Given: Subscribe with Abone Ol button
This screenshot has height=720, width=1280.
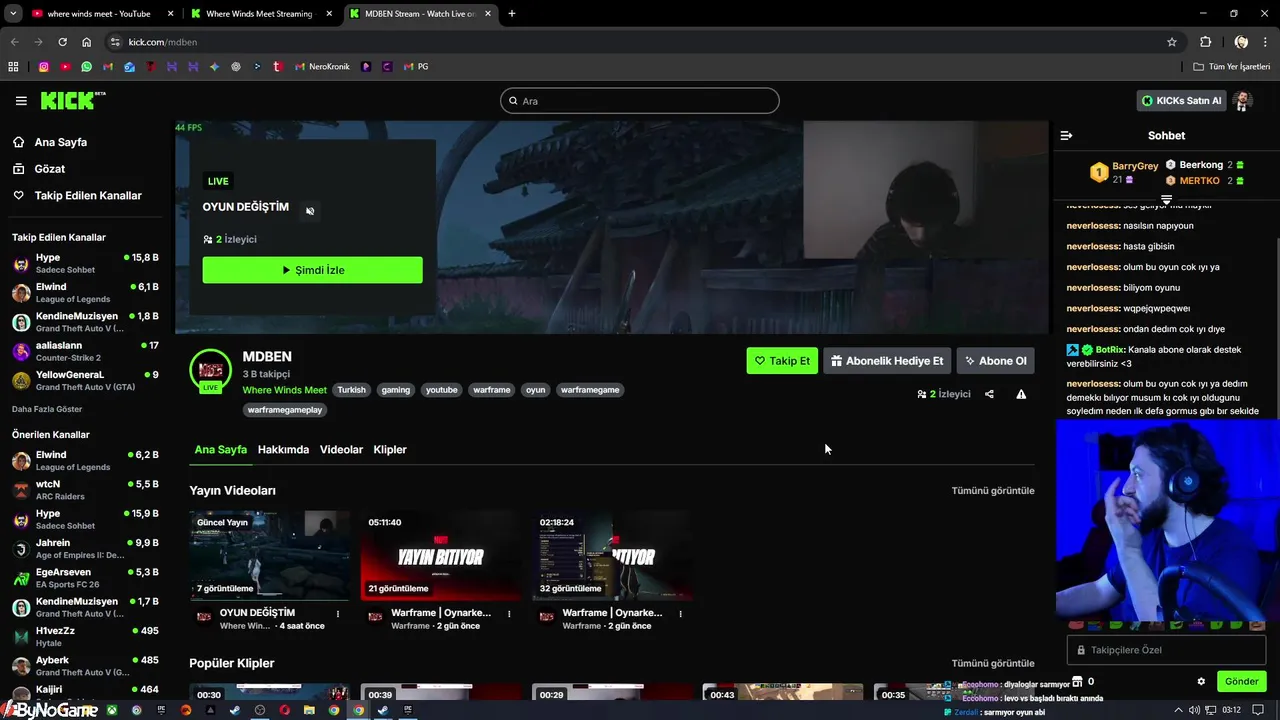Looking at the screenshot, I should 995,361.
